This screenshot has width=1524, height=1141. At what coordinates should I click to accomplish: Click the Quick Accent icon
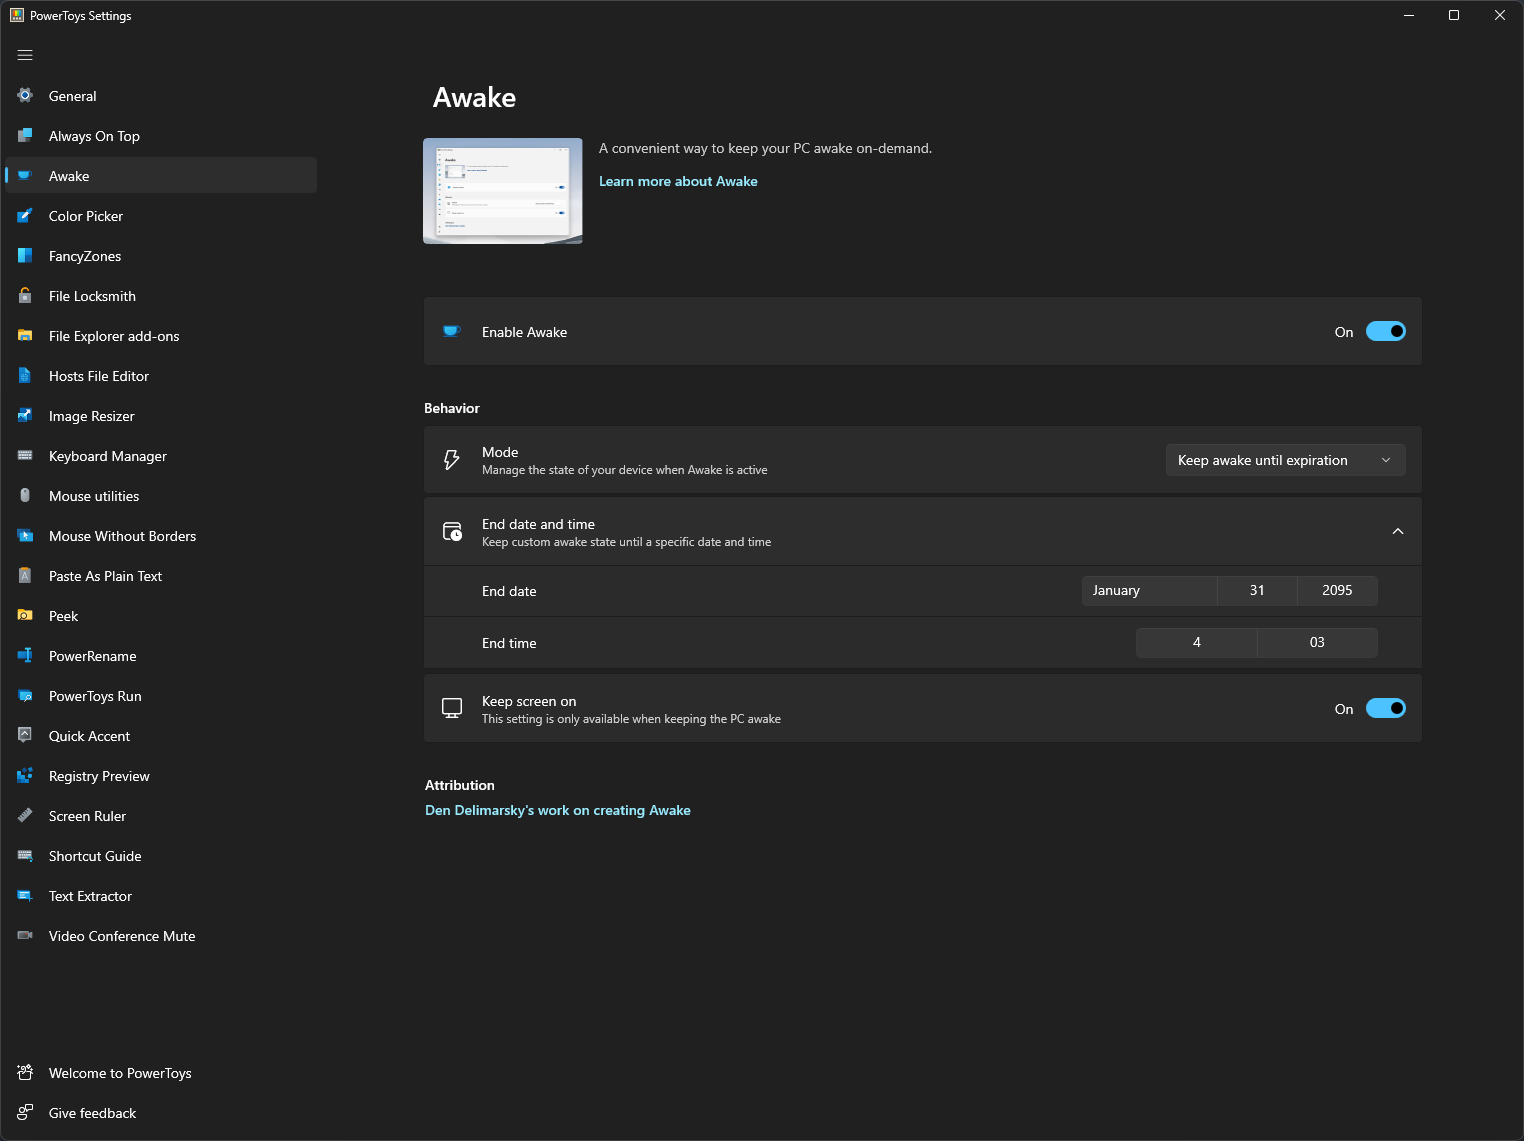25,735
